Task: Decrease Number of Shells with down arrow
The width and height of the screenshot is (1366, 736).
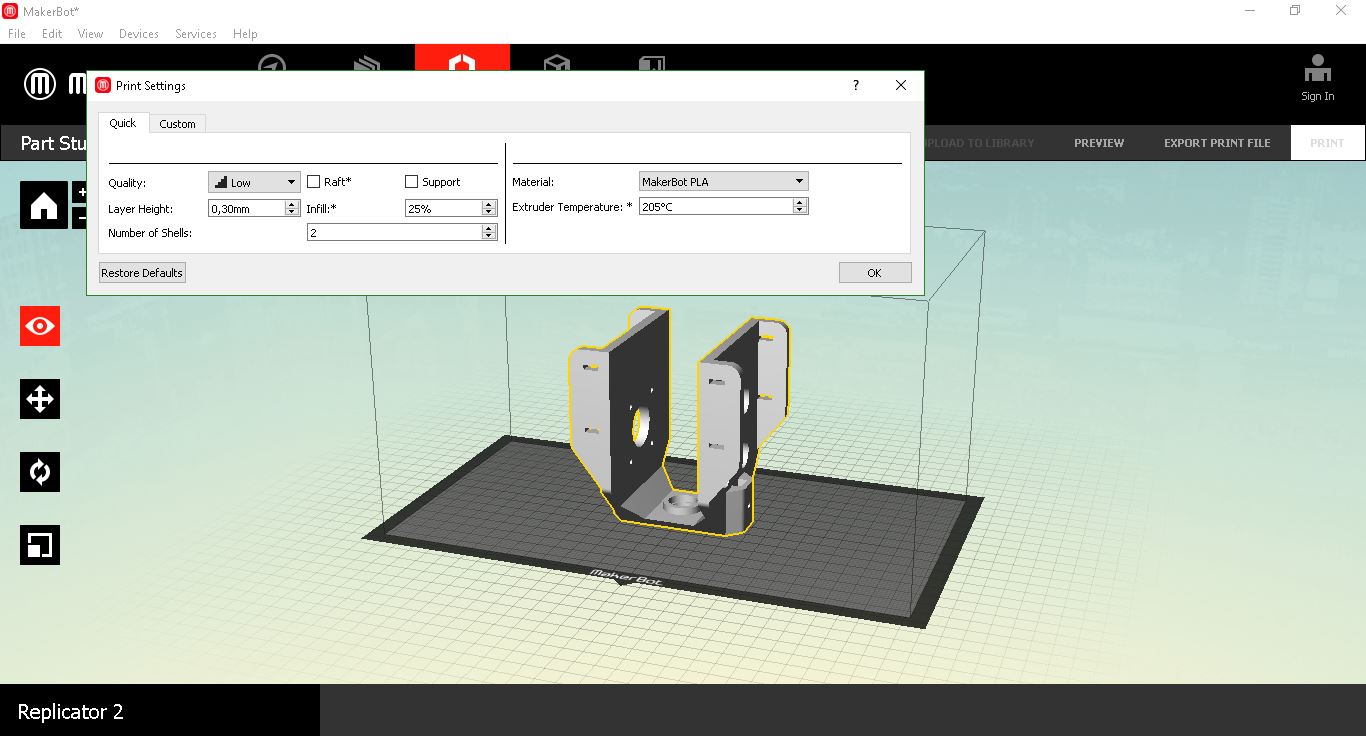Action: 489,236
